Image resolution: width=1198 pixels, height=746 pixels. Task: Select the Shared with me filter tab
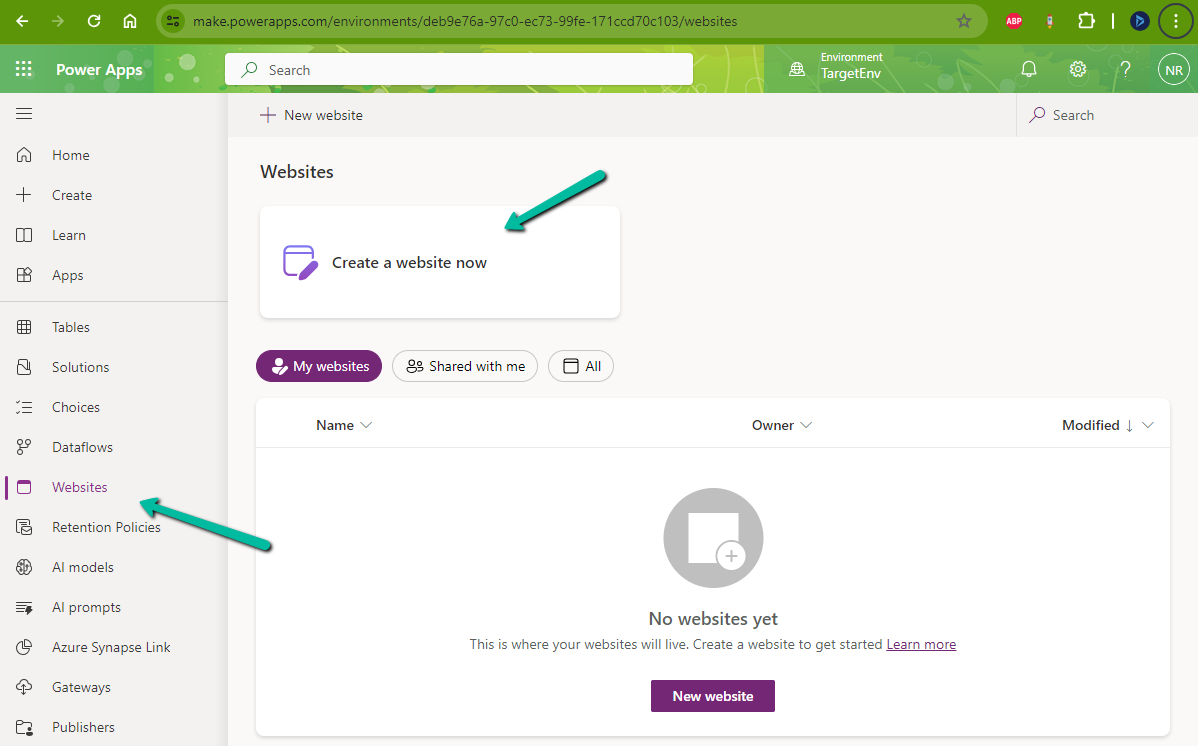coord(465,366)
